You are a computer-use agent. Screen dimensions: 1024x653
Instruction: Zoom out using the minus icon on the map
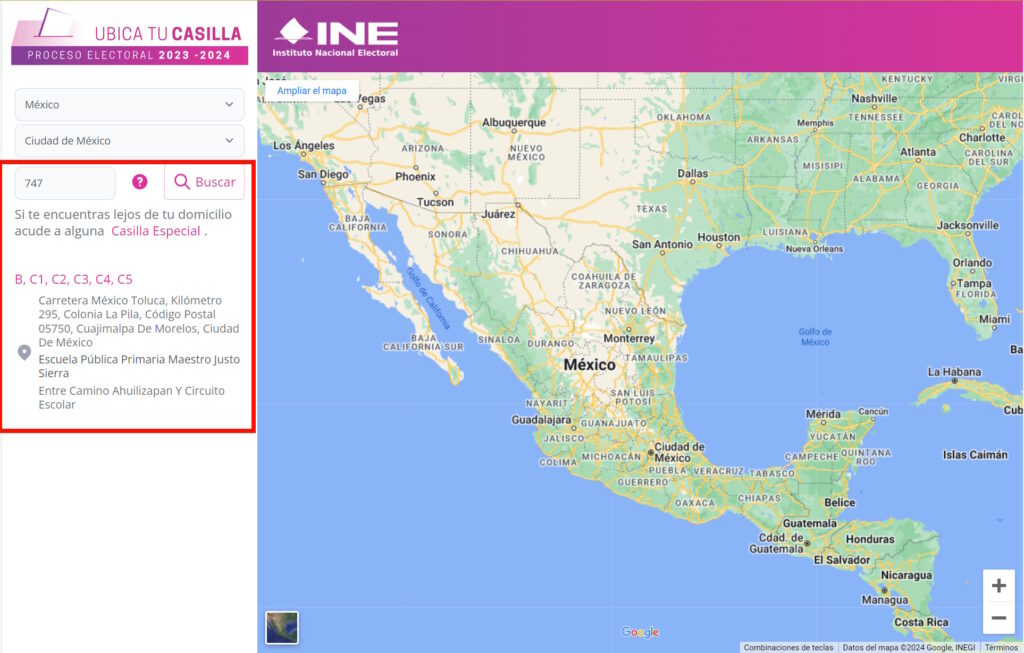tap(999, 619)
